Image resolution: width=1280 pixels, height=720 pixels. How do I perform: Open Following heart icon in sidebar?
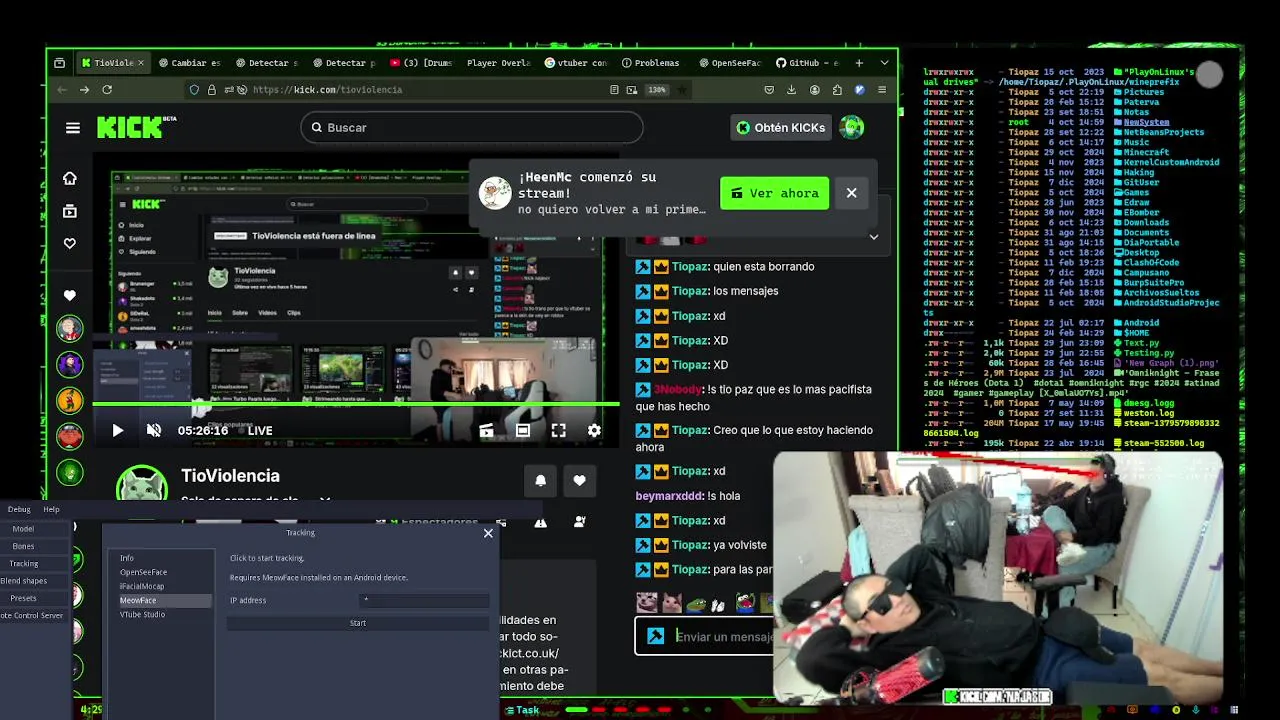[x=69, y=243]
